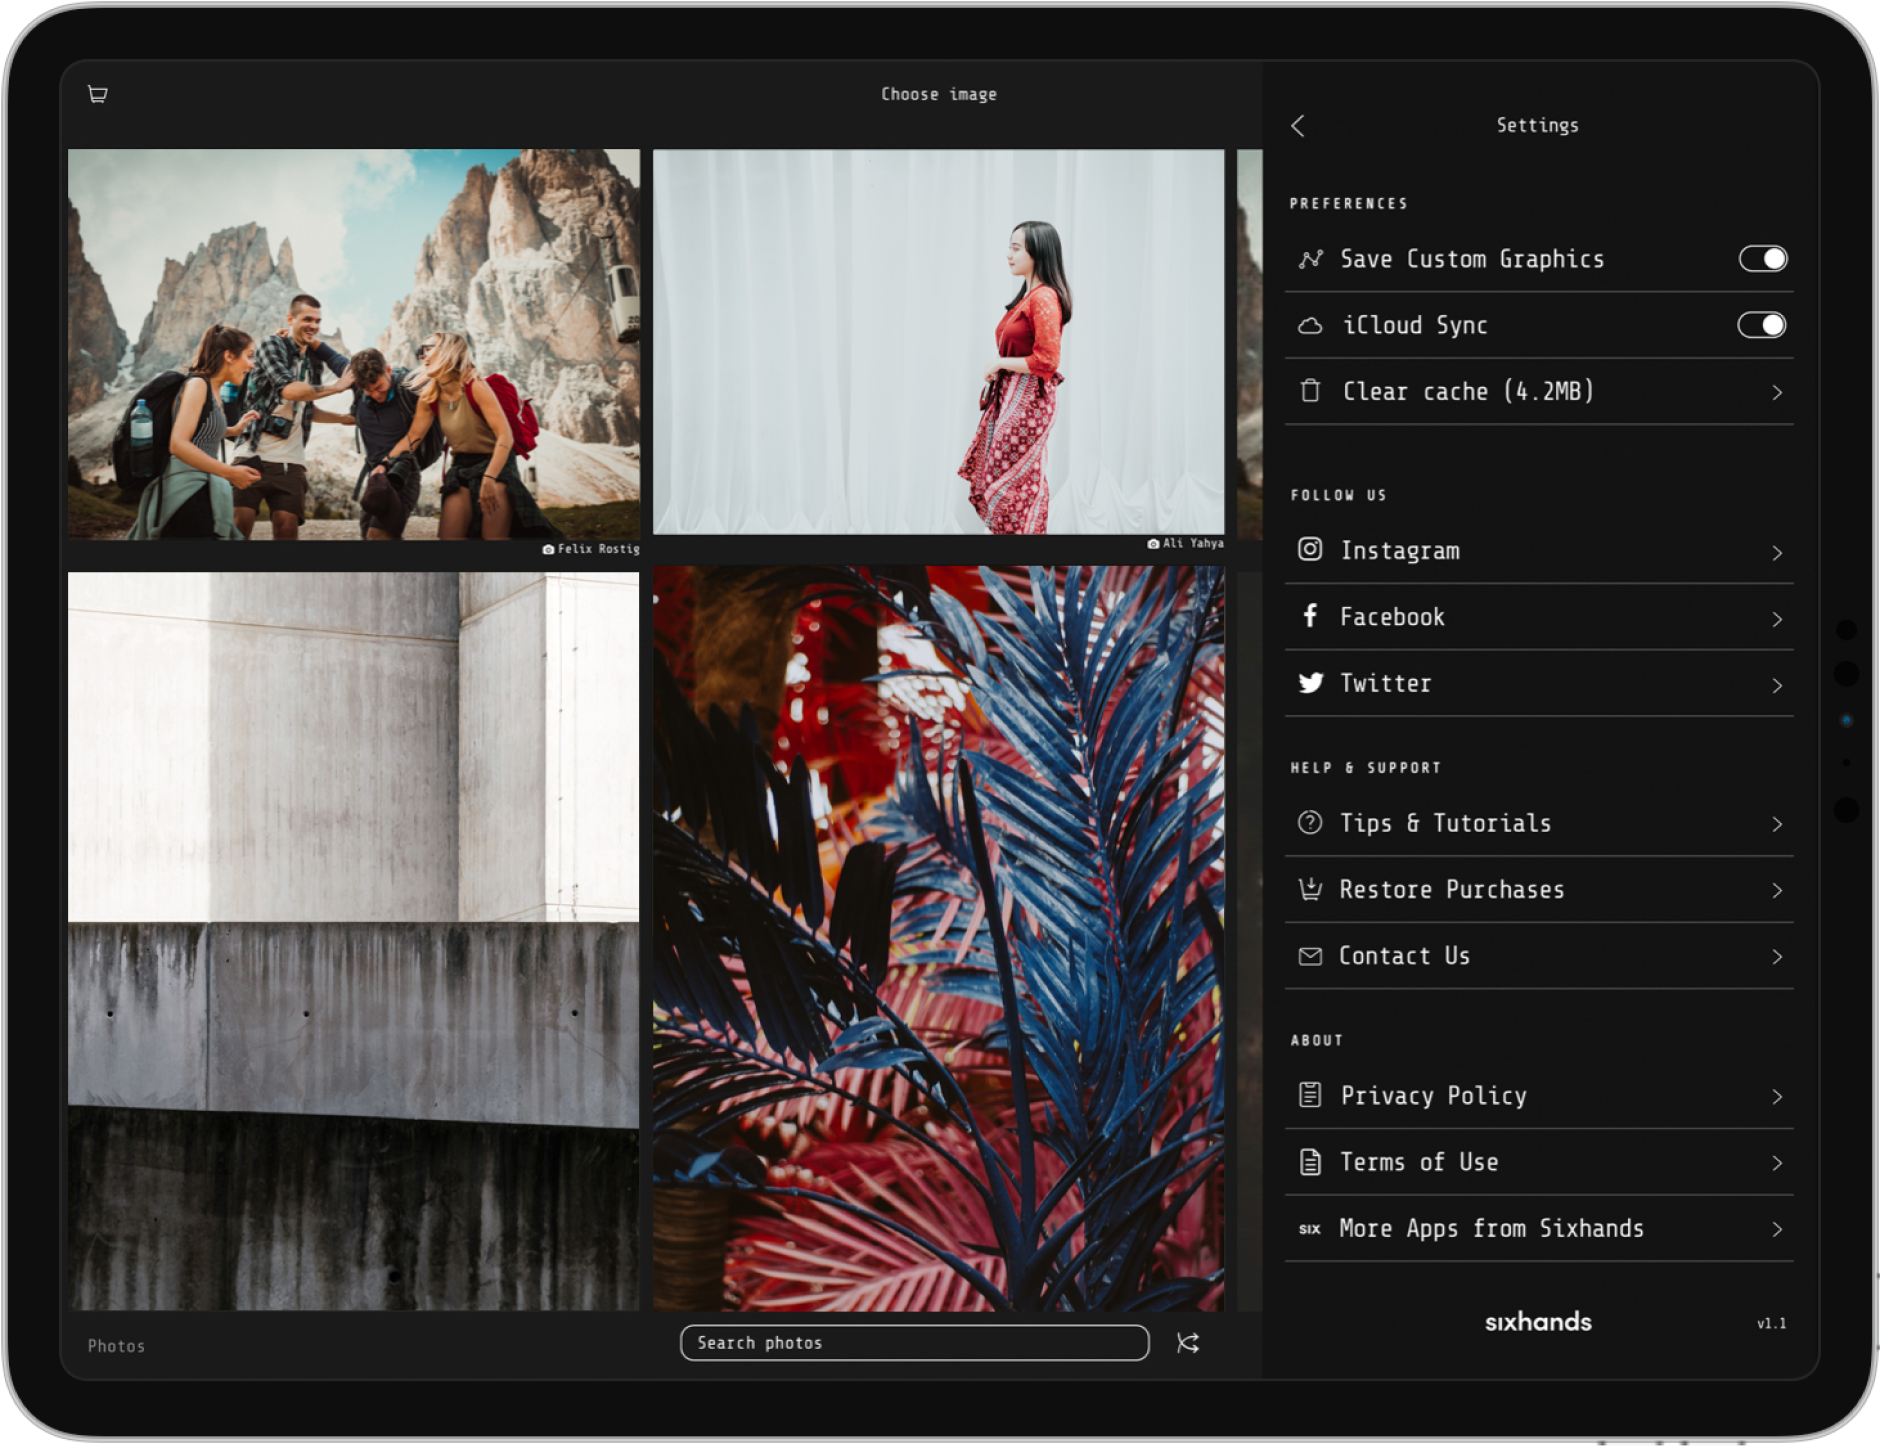The height and width of the screenshot is (1446, 1880).
Task: Open Twitter follow link
Action: click(1539, 684)
